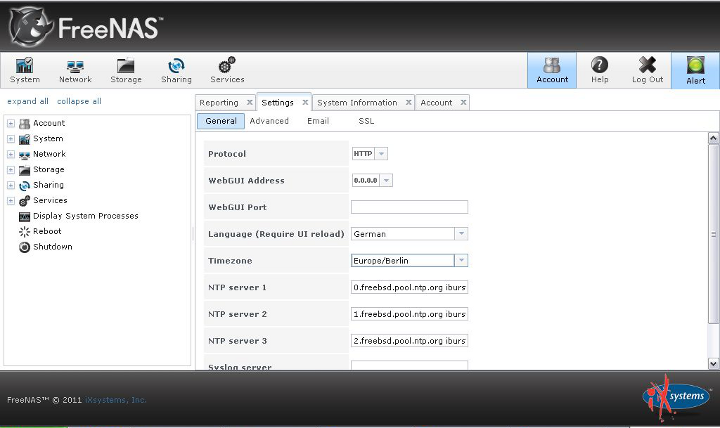The height and width of the screenshot is (428, 720).
Task: Select Services icon in the tree
Action: coord(24,201)
